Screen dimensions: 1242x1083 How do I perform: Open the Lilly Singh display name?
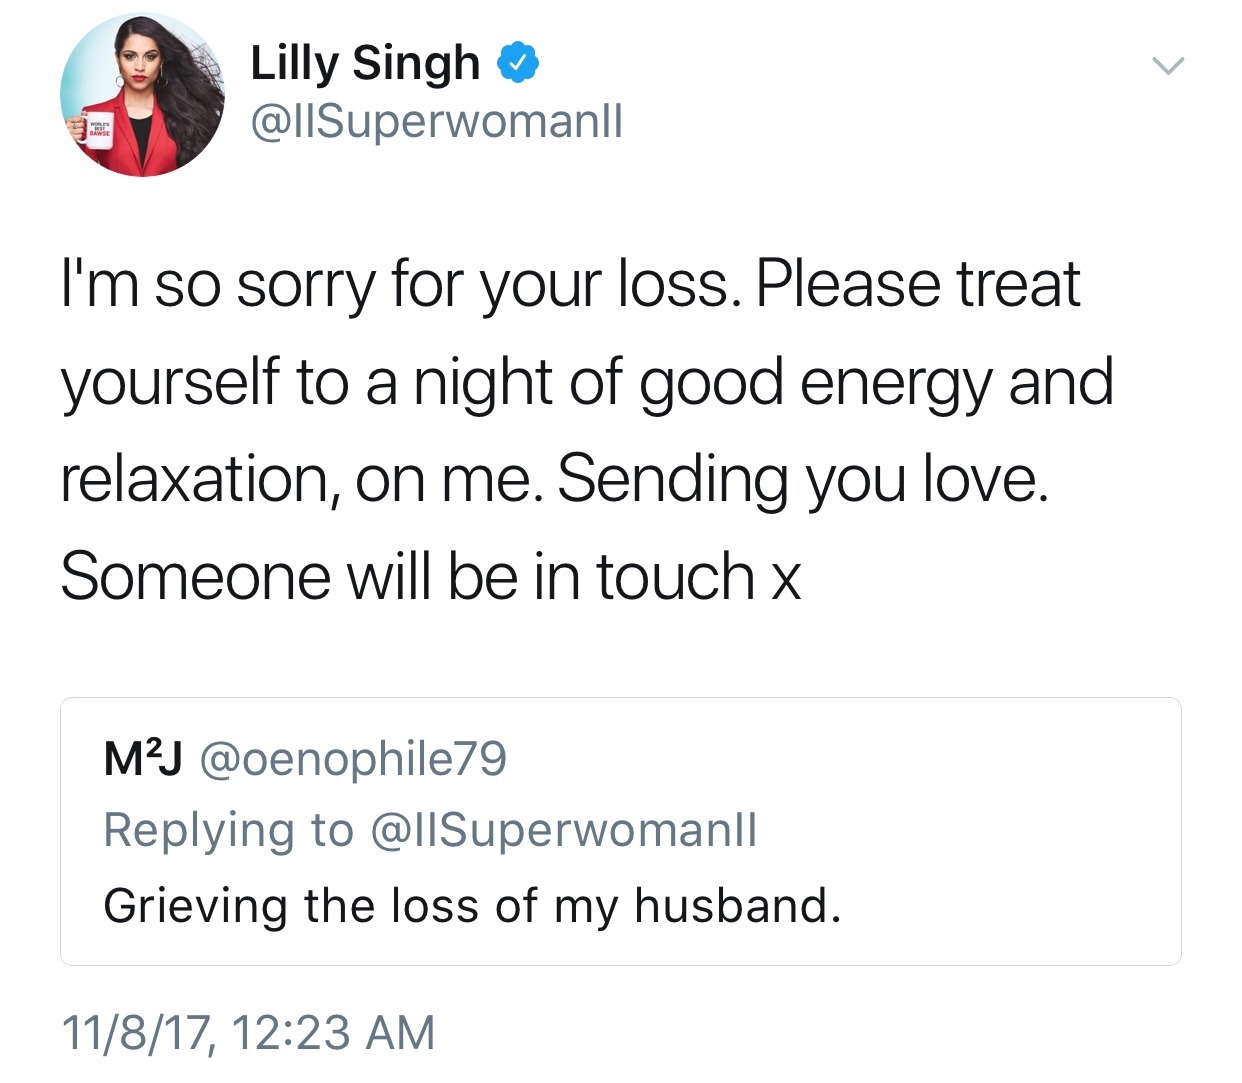(365, 63)
